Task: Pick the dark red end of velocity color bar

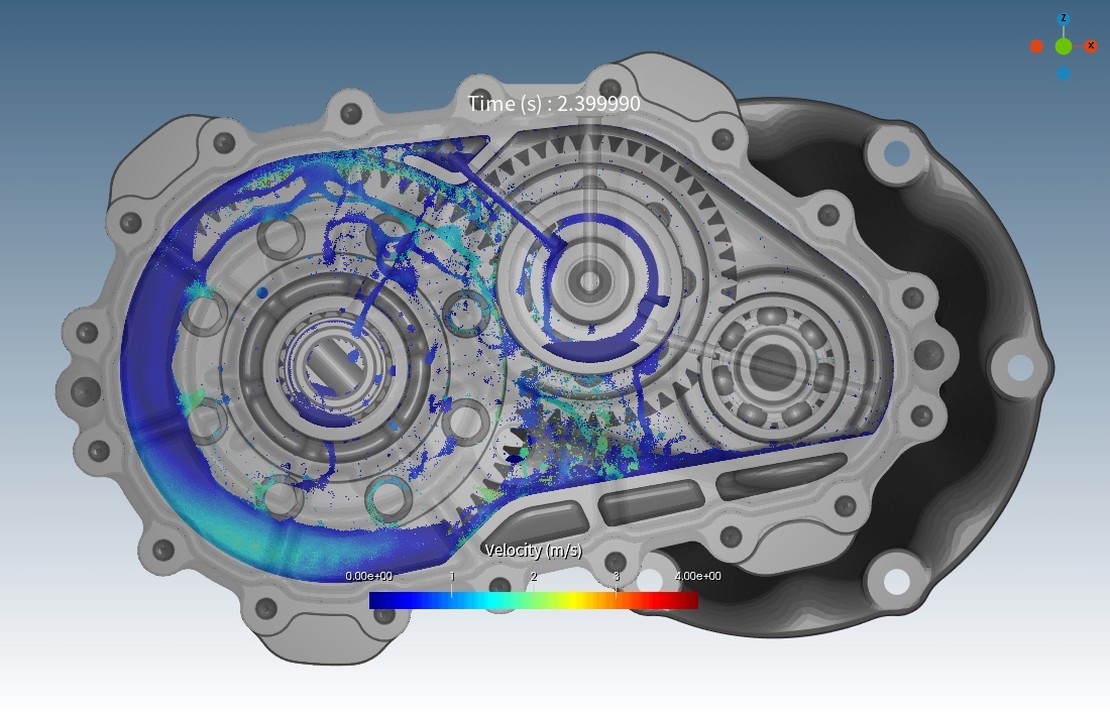Action: 688,600
